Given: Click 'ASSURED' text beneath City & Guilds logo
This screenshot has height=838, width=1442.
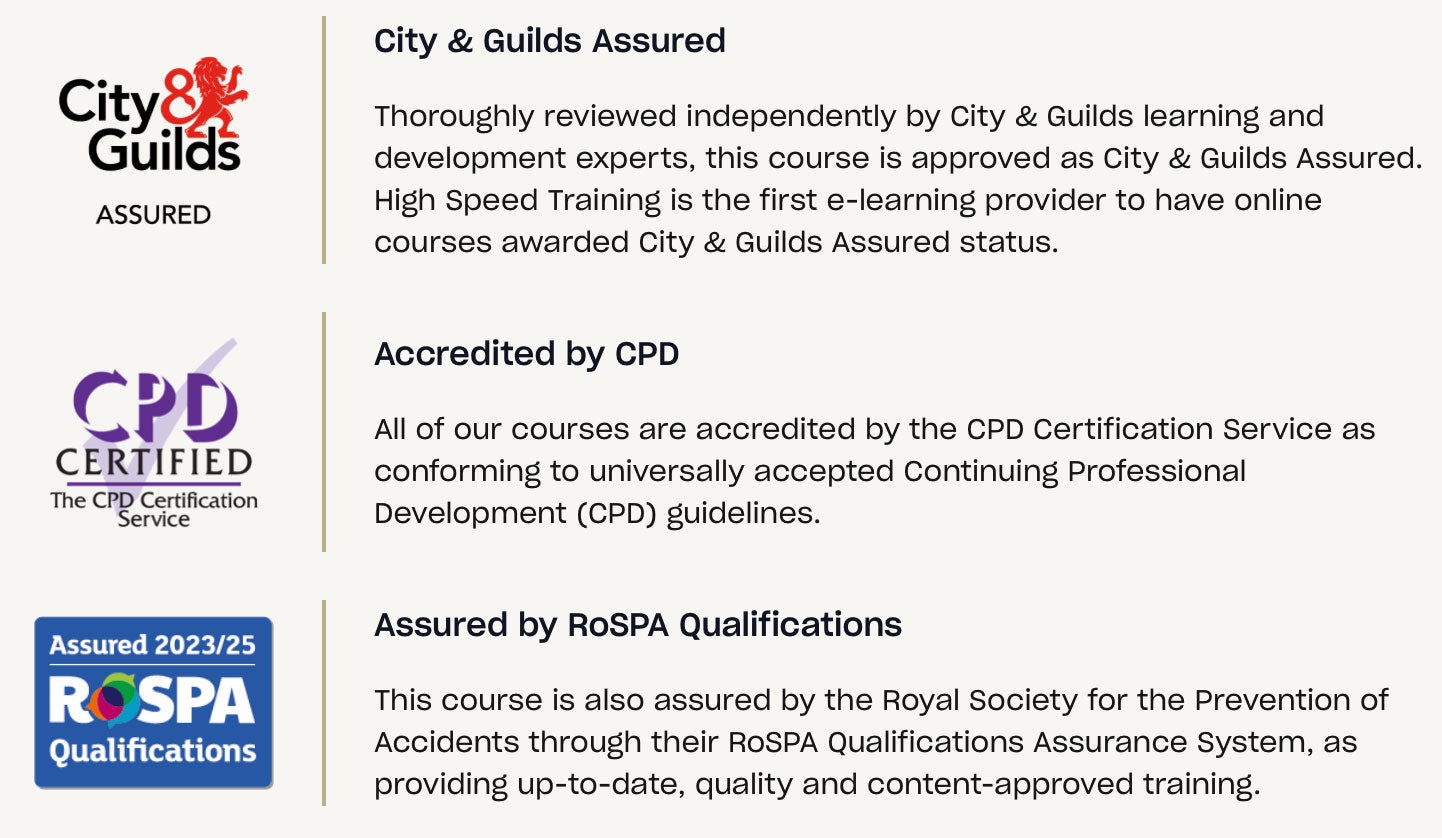Looking at the screenshot, I should tap(153, 215).
